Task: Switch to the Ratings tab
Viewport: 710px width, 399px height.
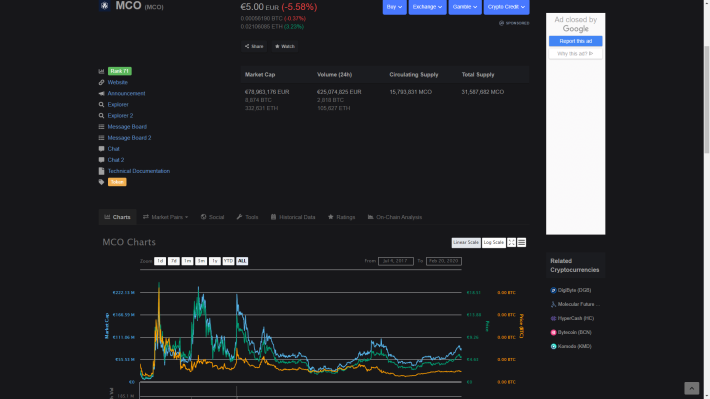Action: pyautogui.click(x=341, y=217)
